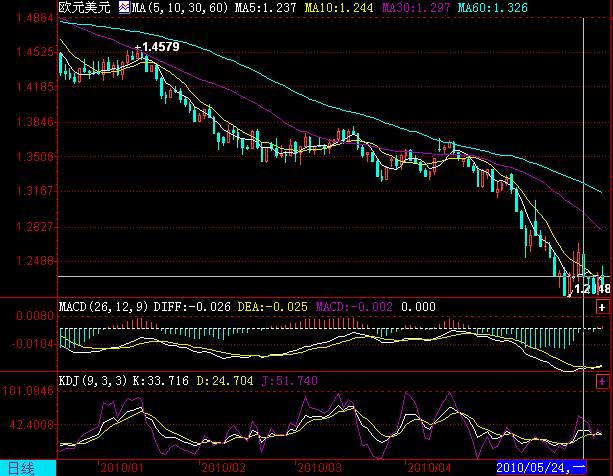
Task: Click the yellow D:24.704 value
Action: 225,381
